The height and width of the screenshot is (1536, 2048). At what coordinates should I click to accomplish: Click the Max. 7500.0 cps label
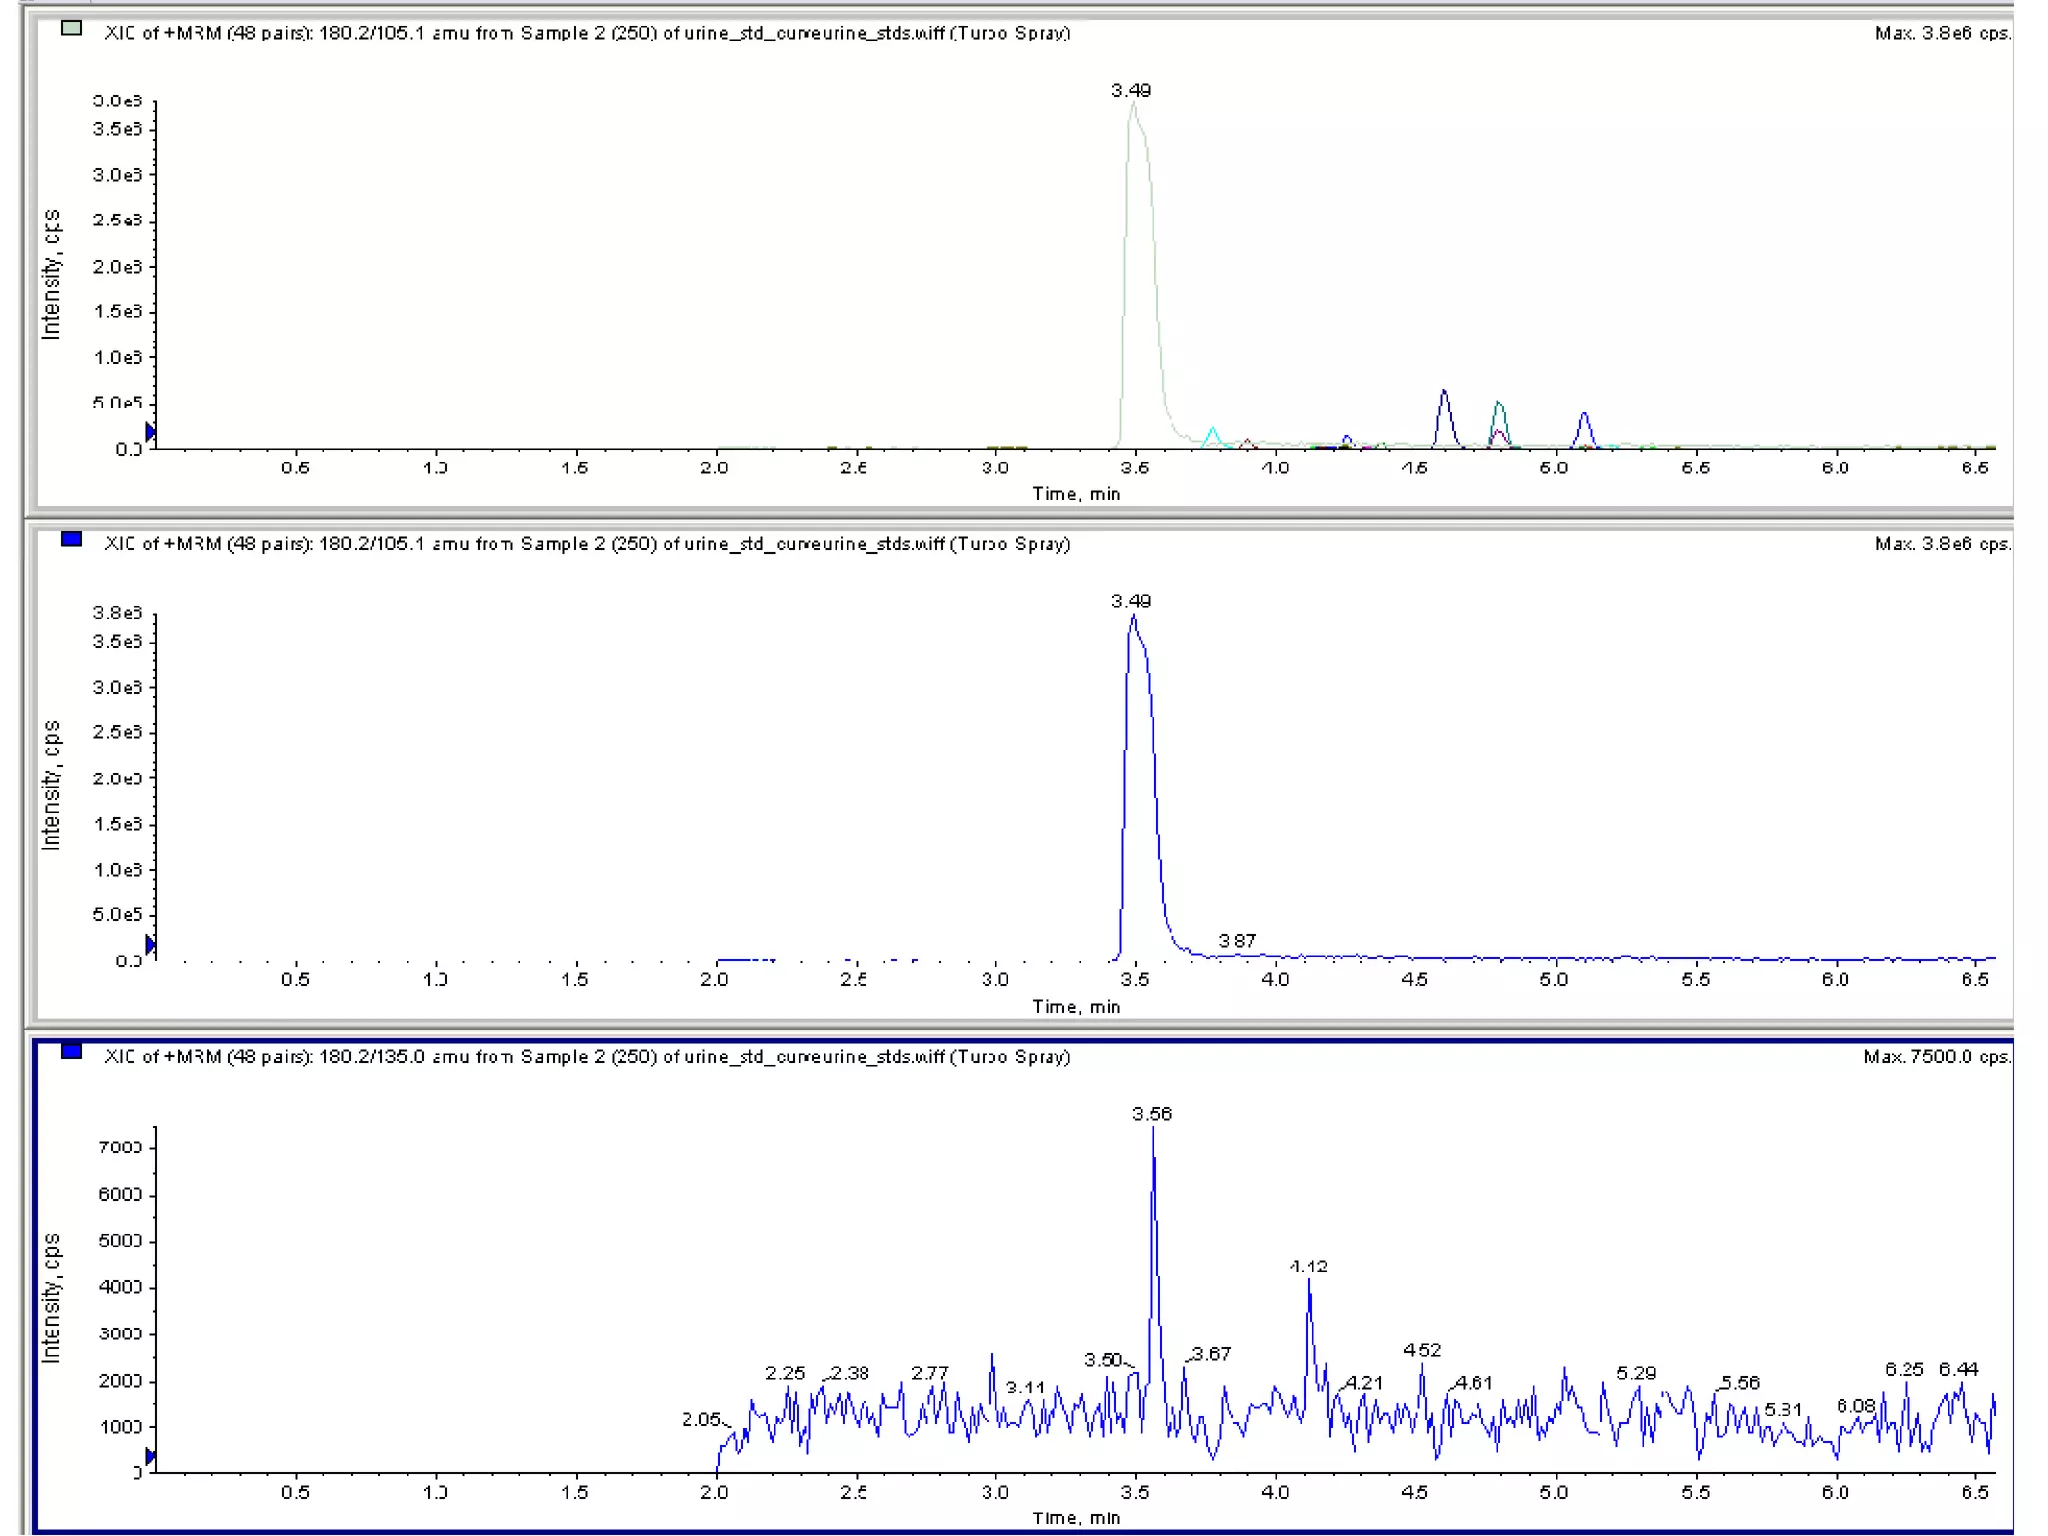[x=1936, y=1057]
